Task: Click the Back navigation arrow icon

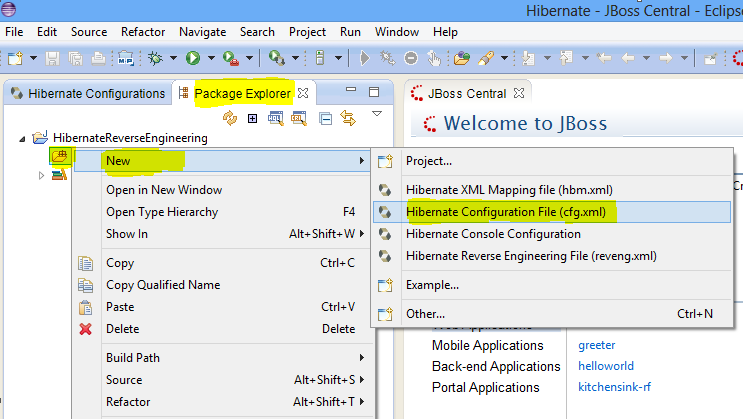Action: (x=627, y=58)
